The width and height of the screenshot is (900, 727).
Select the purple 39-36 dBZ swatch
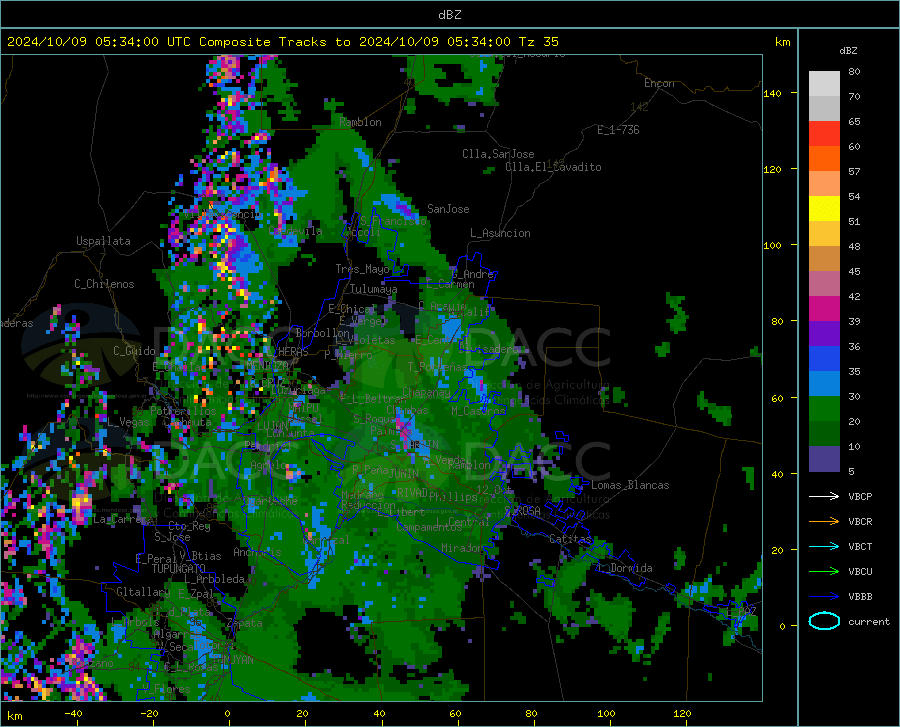(824, 334)
